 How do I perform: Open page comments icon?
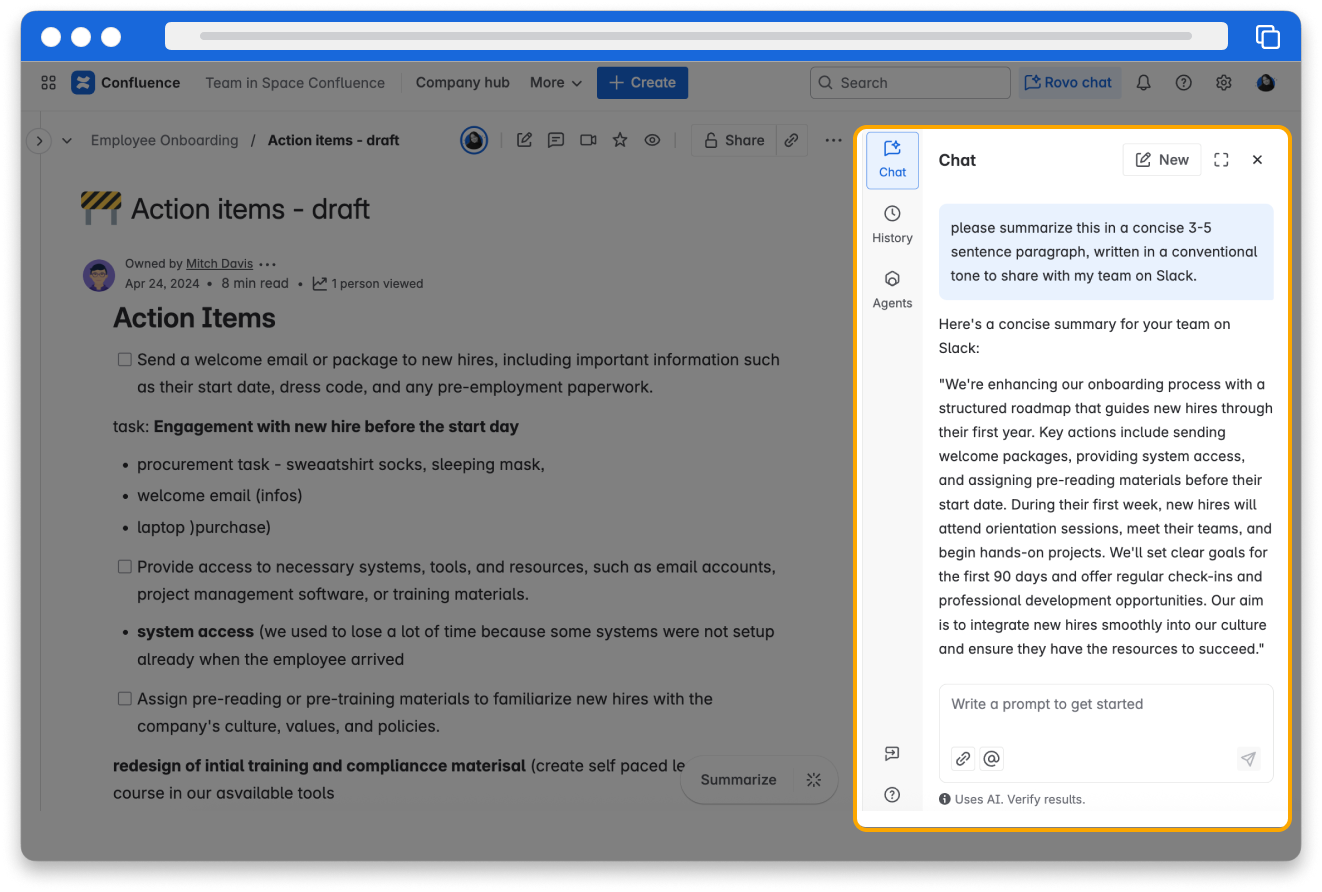coord(556,140)
